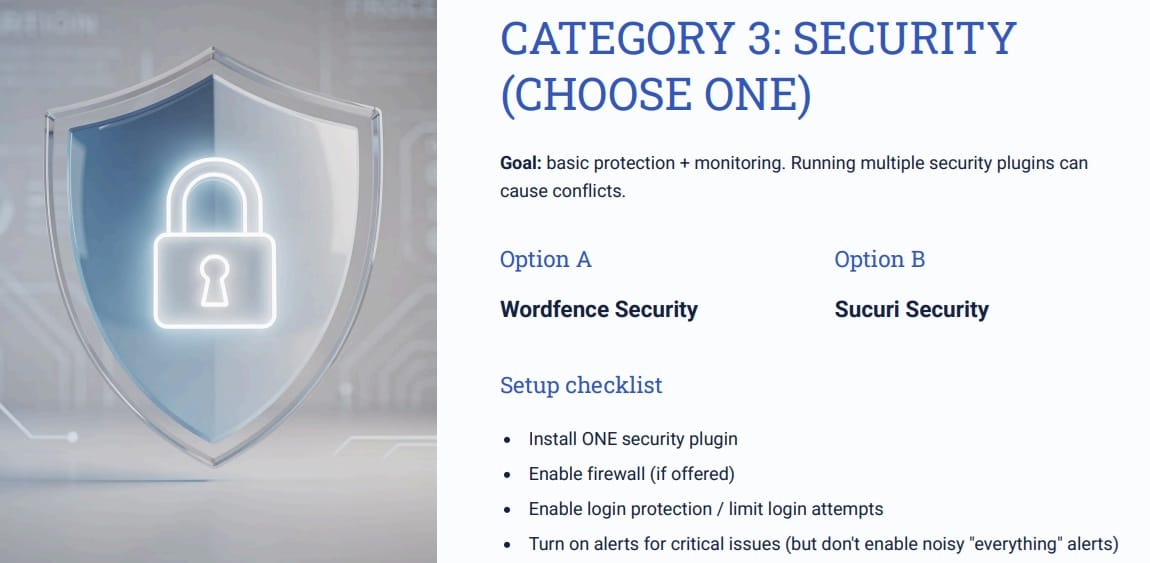Screen dimensions: 1150x563
Task: Click the keyhole inside the padlock
Action: click(214, 279)
